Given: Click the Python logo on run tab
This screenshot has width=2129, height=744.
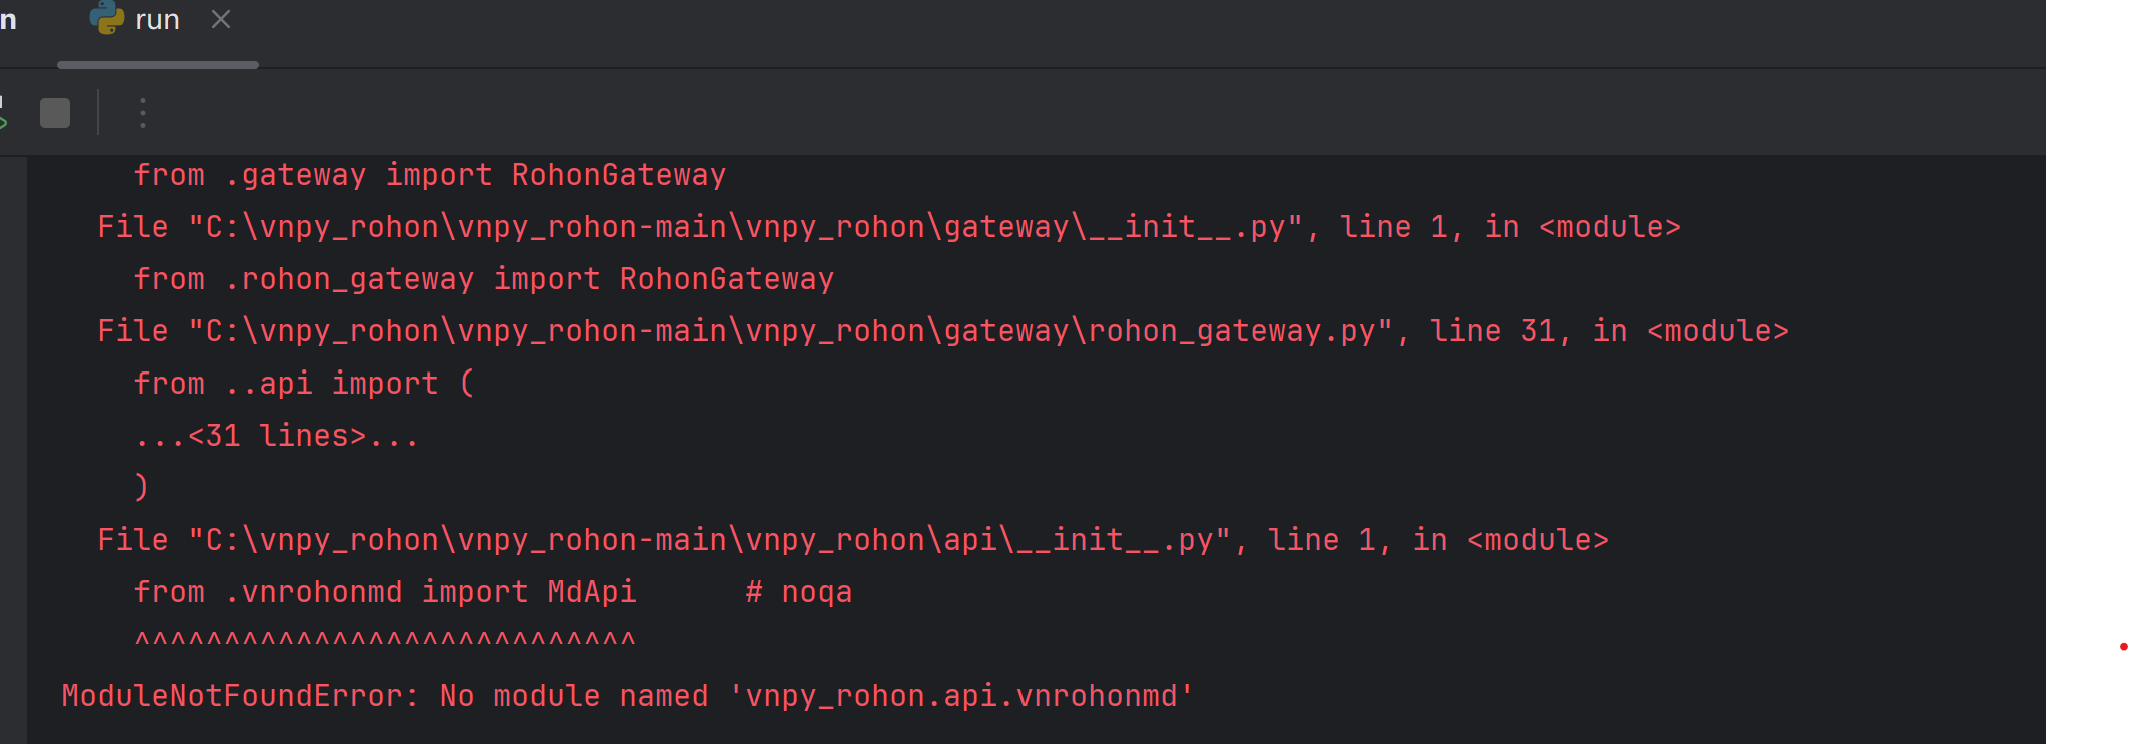Looking at the screenshot, I should coord(107,18).
